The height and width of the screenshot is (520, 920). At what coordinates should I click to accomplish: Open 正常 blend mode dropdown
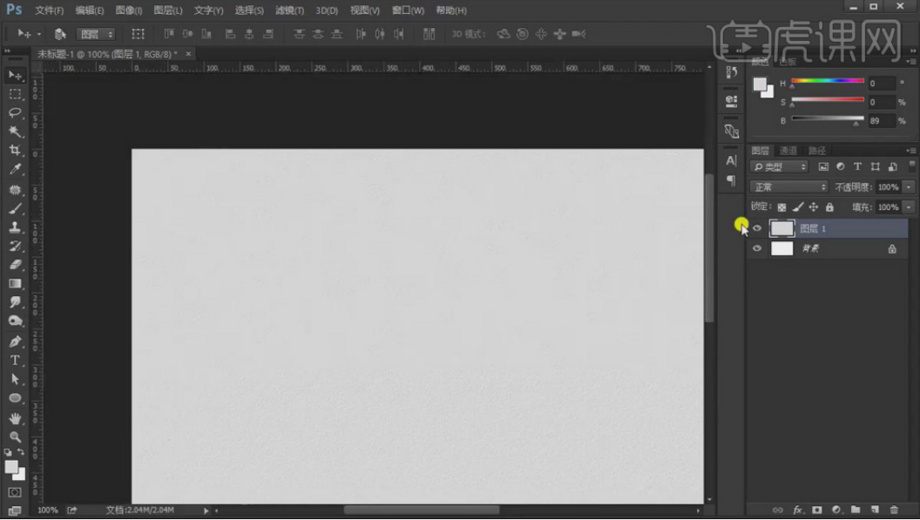789,187
